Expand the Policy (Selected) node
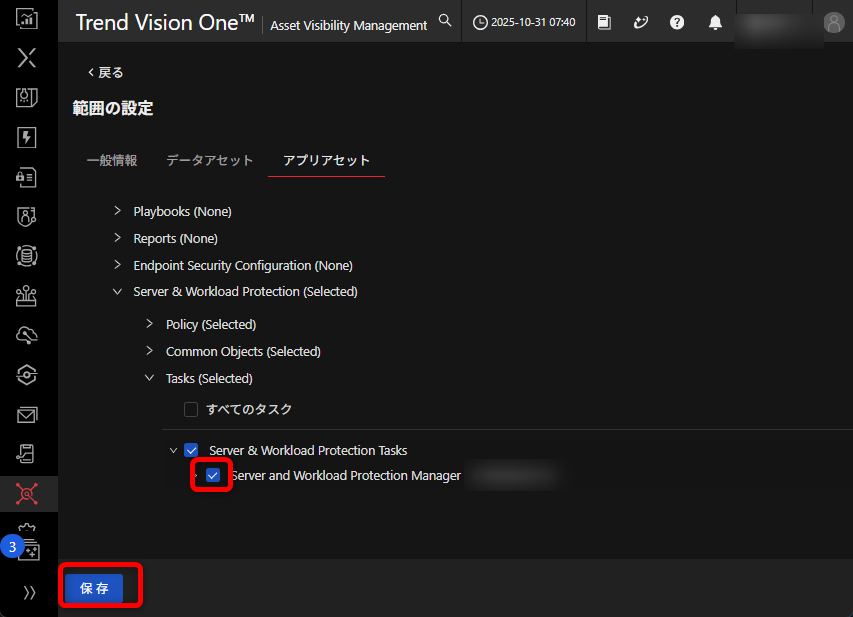This screenshot has height=617, width=853. (x=150, y=324)
